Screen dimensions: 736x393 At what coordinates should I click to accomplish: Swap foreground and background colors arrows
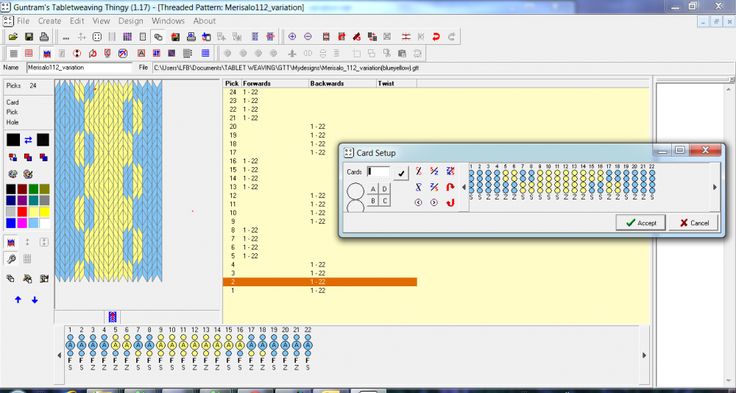coord(28,140)
